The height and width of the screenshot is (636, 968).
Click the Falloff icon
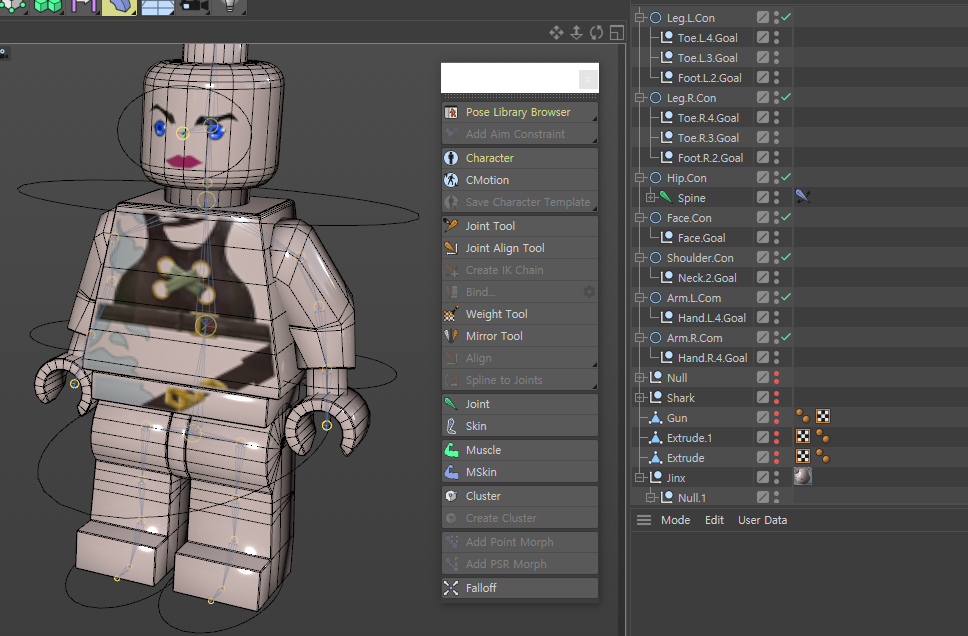click(451, 588)
